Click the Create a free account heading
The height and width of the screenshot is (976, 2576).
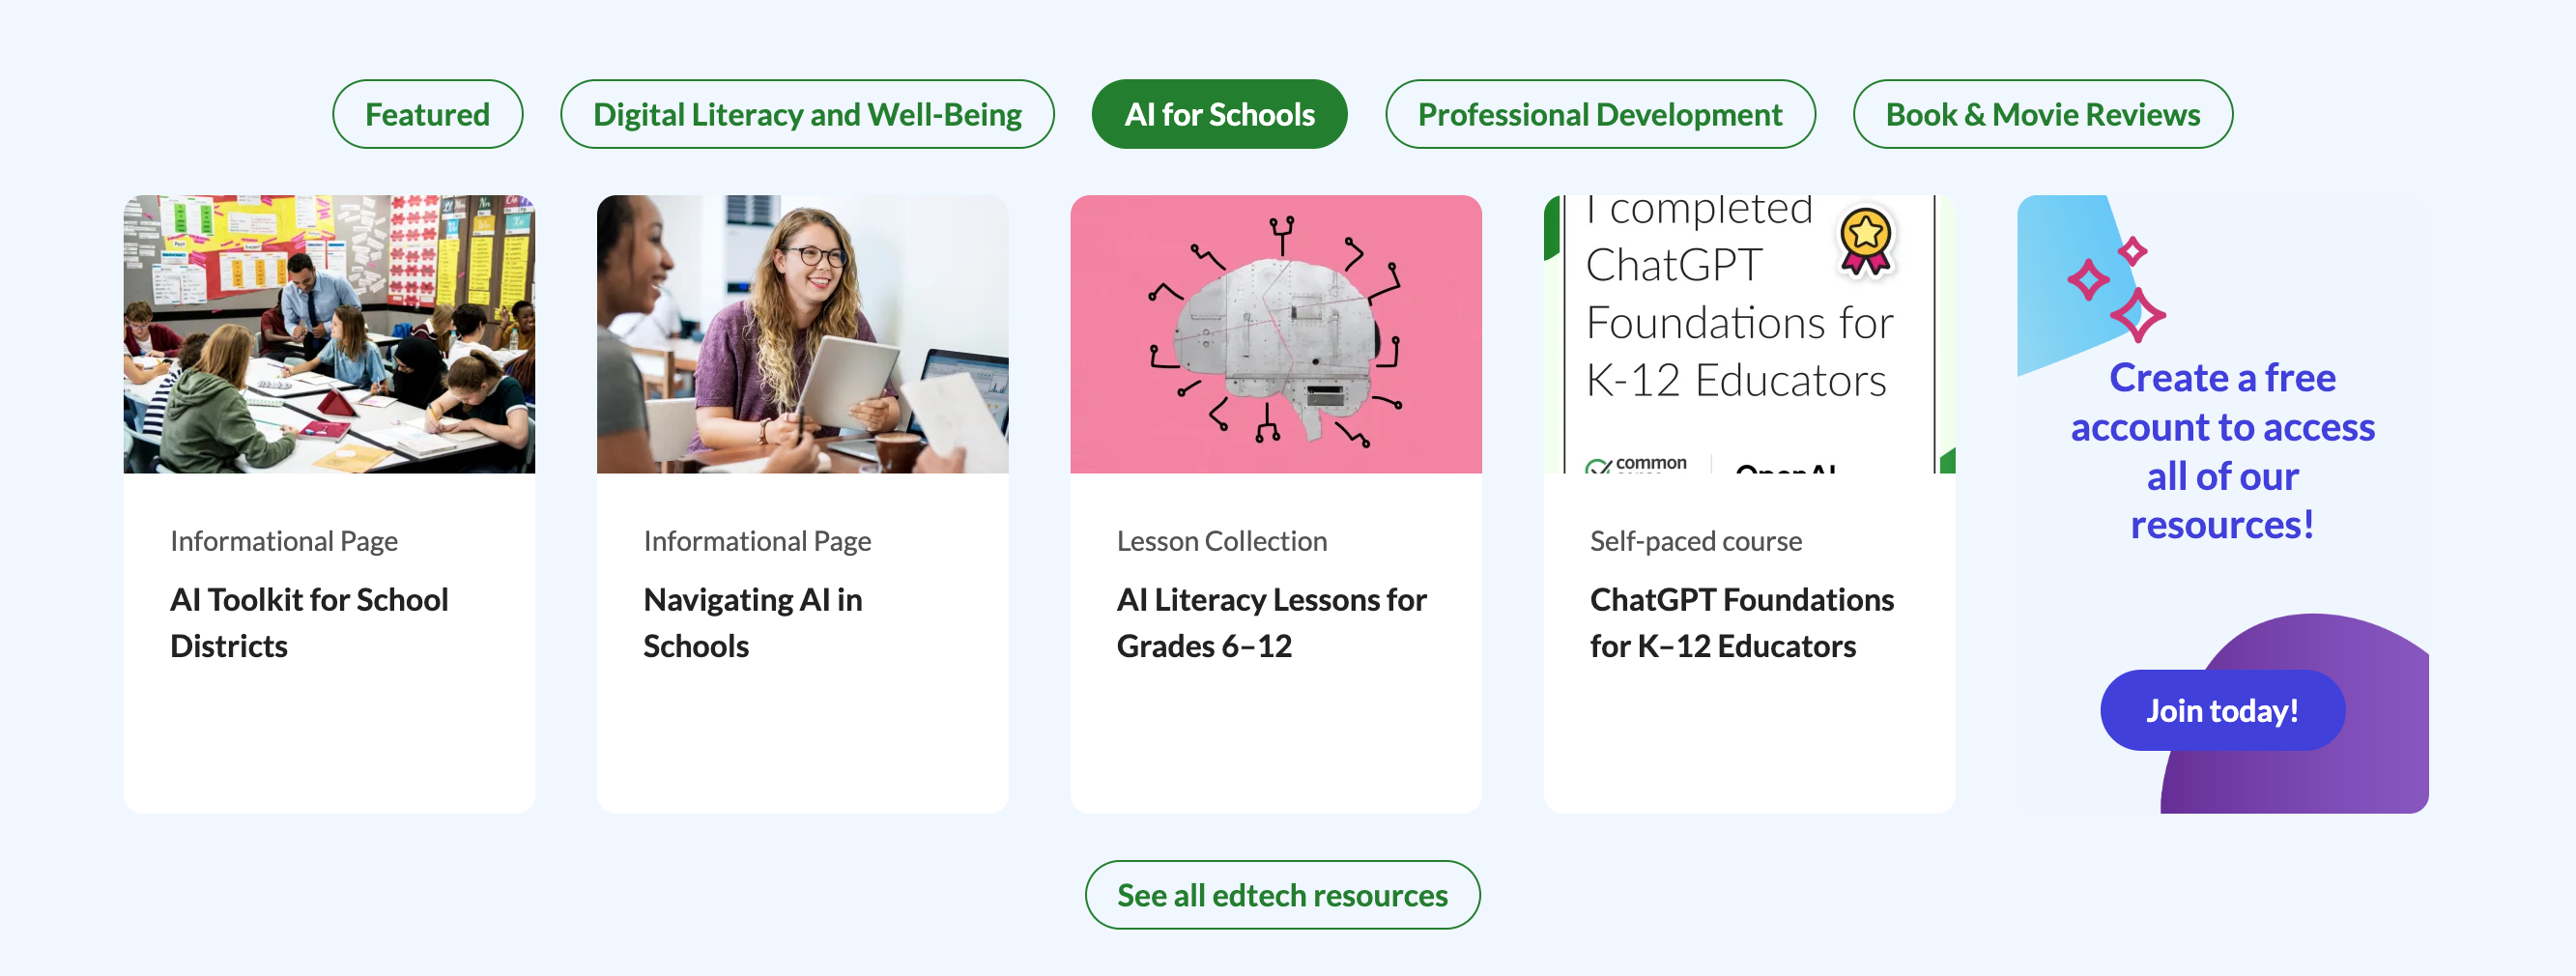[2221, 451]
